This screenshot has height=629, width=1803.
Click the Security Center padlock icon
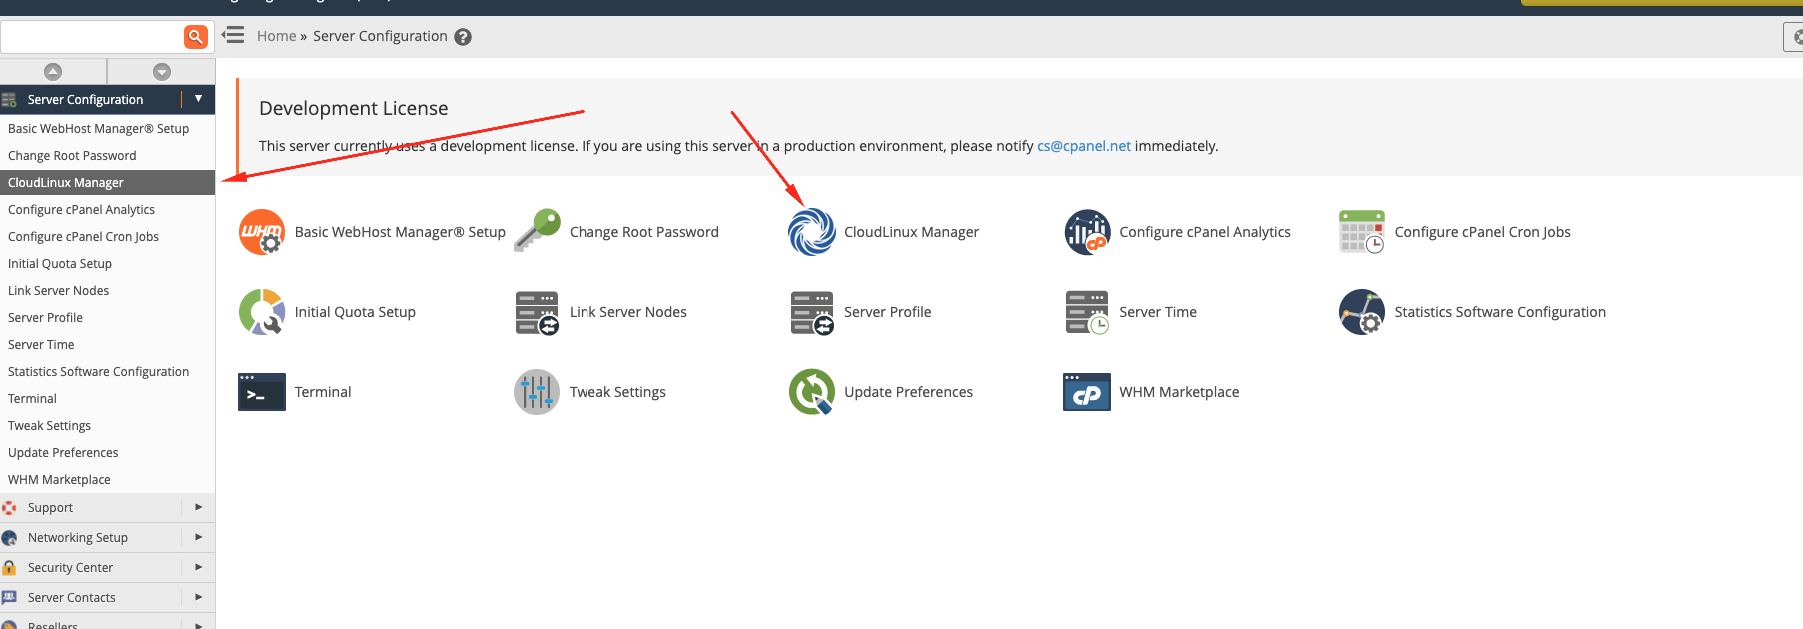point(9,568)
